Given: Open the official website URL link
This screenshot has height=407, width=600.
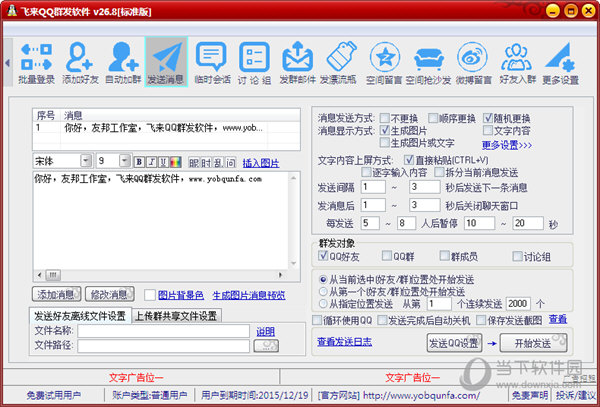Looking at the screenshot, I should (x=421, y=395).
